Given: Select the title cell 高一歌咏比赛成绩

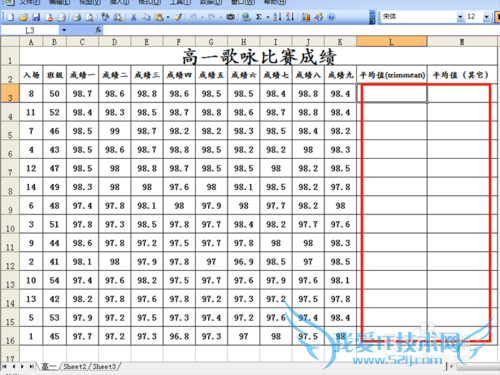Looking at the screenshot, I should pos(259,56).
